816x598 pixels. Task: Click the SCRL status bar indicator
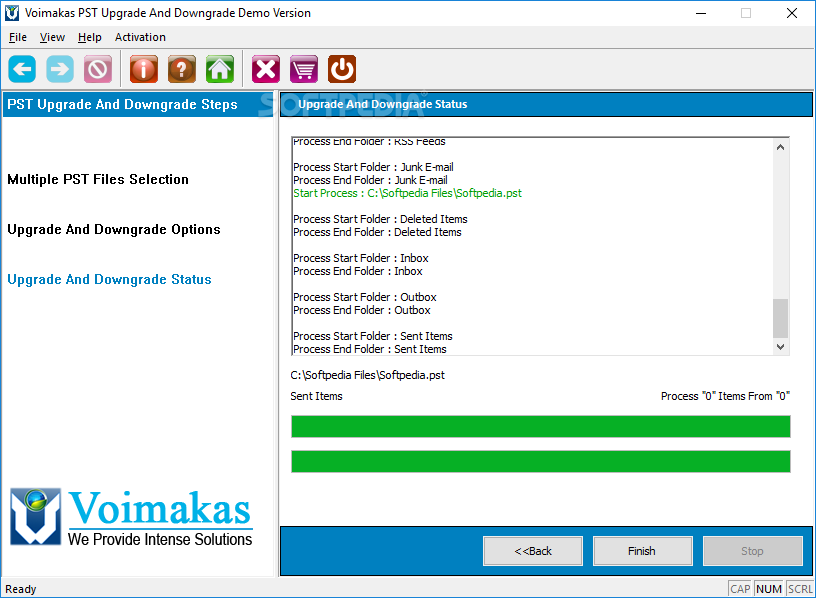800,589
